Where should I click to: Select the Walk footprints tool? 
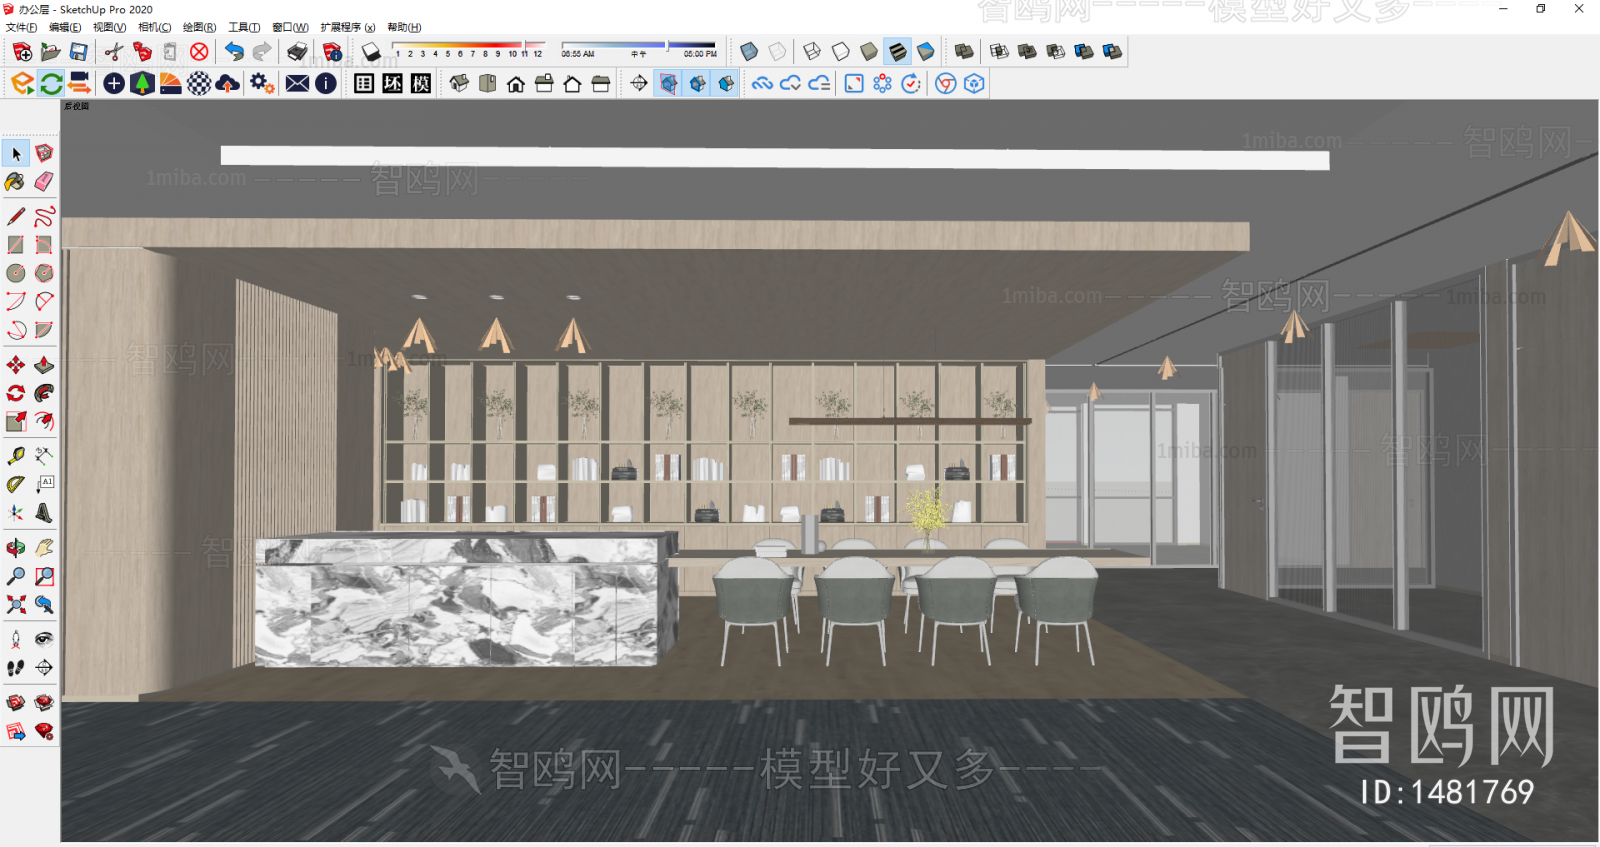click(16, 667)
